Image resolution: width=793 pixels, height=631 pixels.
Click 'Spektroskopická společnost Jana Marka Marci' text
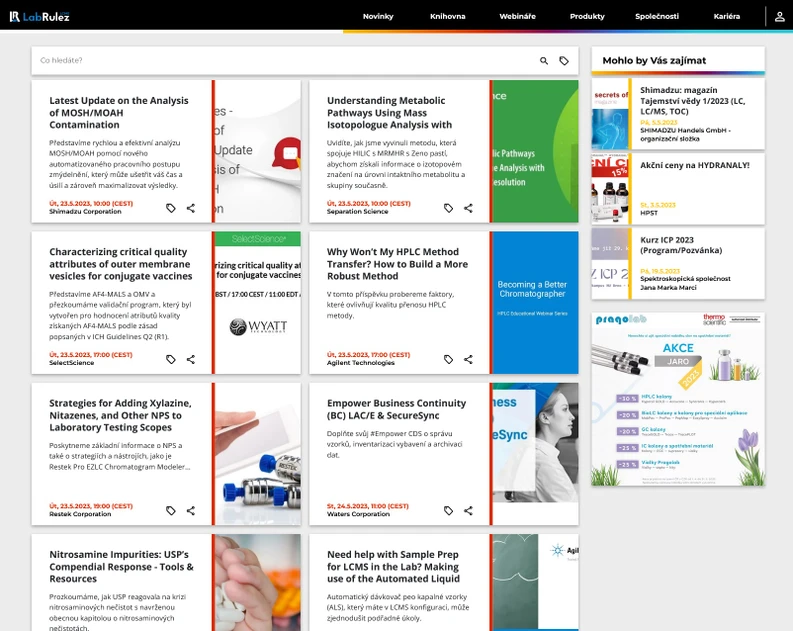point(685,283)
